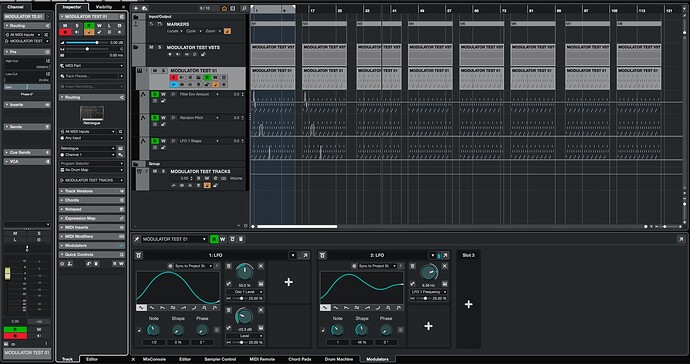Click the Editor tab beside Track in Inspector
This screenshot has width=690, height=364.
coord(92,359)
